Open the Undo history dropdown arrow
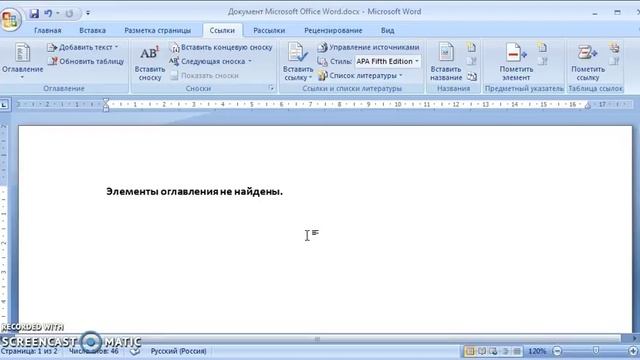 pyautogui.click(x=58, y=13)
